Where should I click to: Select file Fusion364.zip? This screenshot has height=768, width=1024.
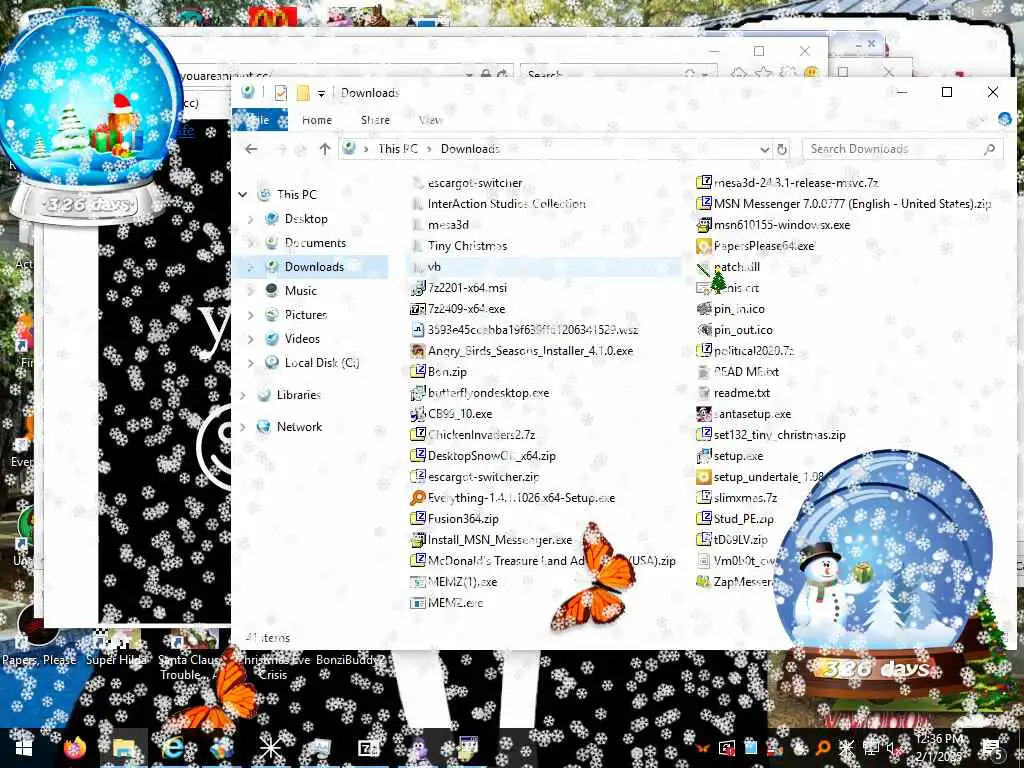click(x=463, y=519)
